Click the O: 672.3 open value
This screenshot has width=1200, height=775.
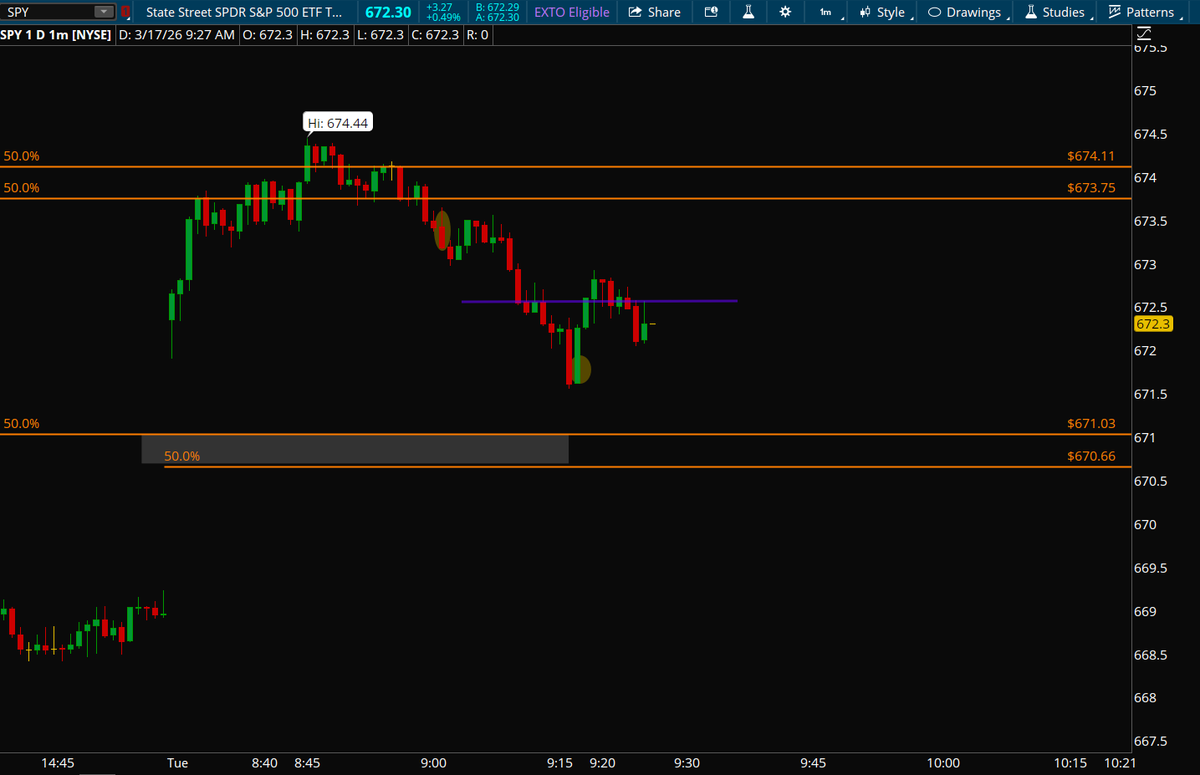click(x=267, y=35)
